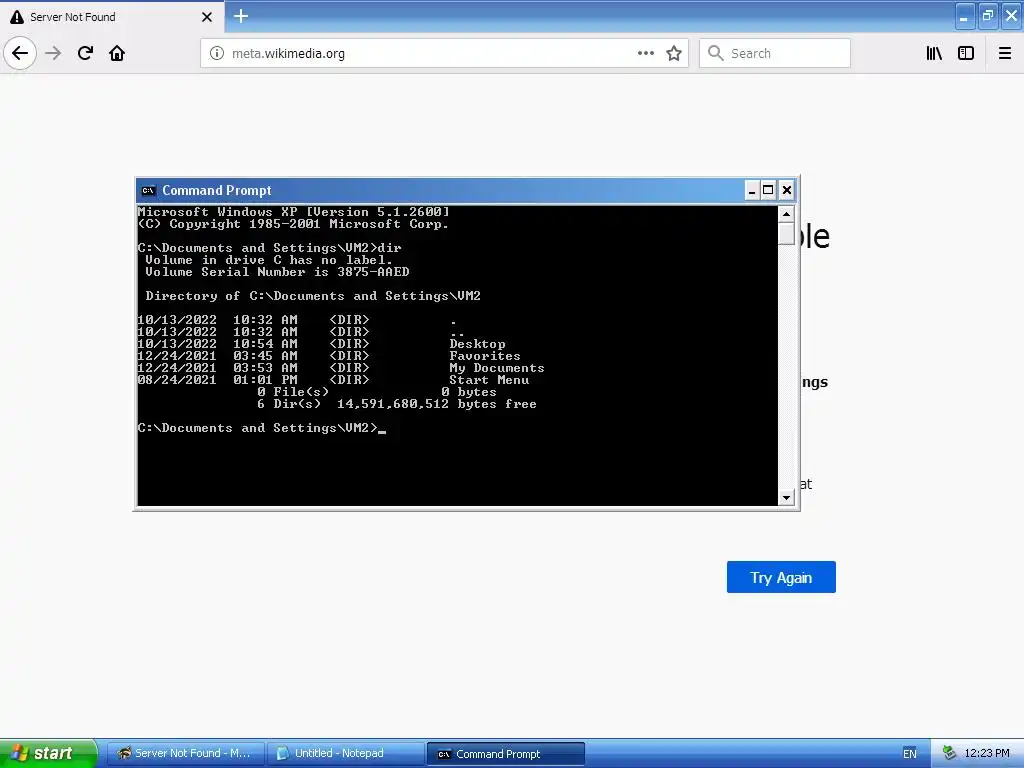Click the Try Again button
The height and width of the screenshot is (768, 1024).
click(781, 577)
